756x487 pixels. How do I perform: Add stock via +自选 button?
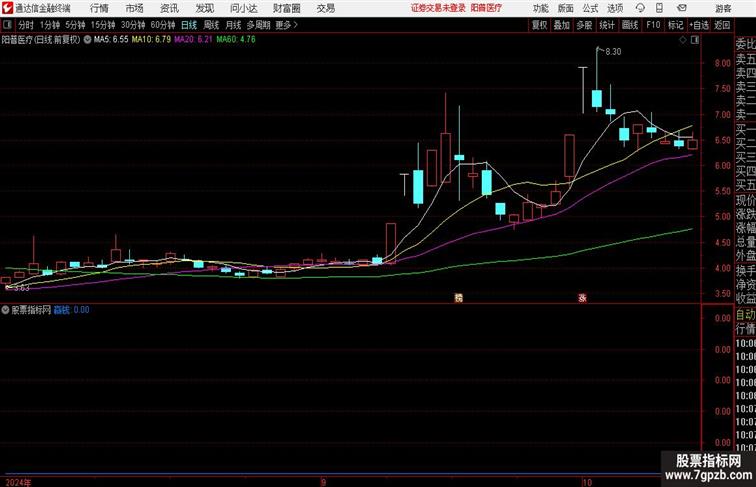click(x=699, y=25)
